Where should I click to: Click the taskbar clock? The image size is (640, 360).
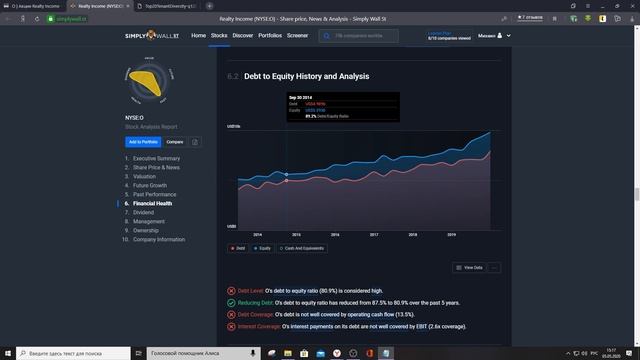coord(611,353)
